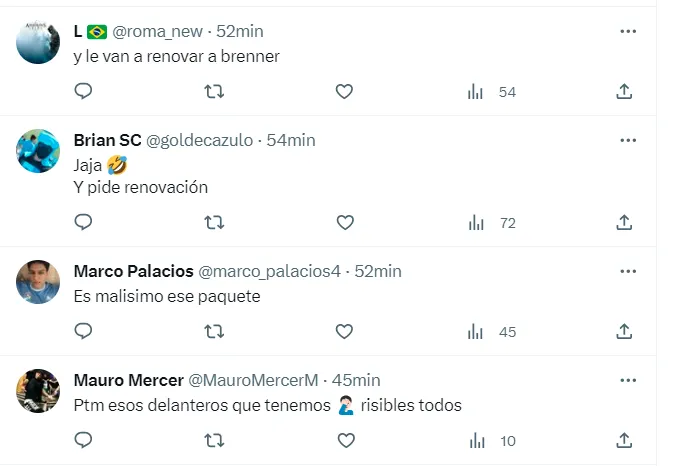Retweet Mauro Mercer's tweet

coord(214,440)
